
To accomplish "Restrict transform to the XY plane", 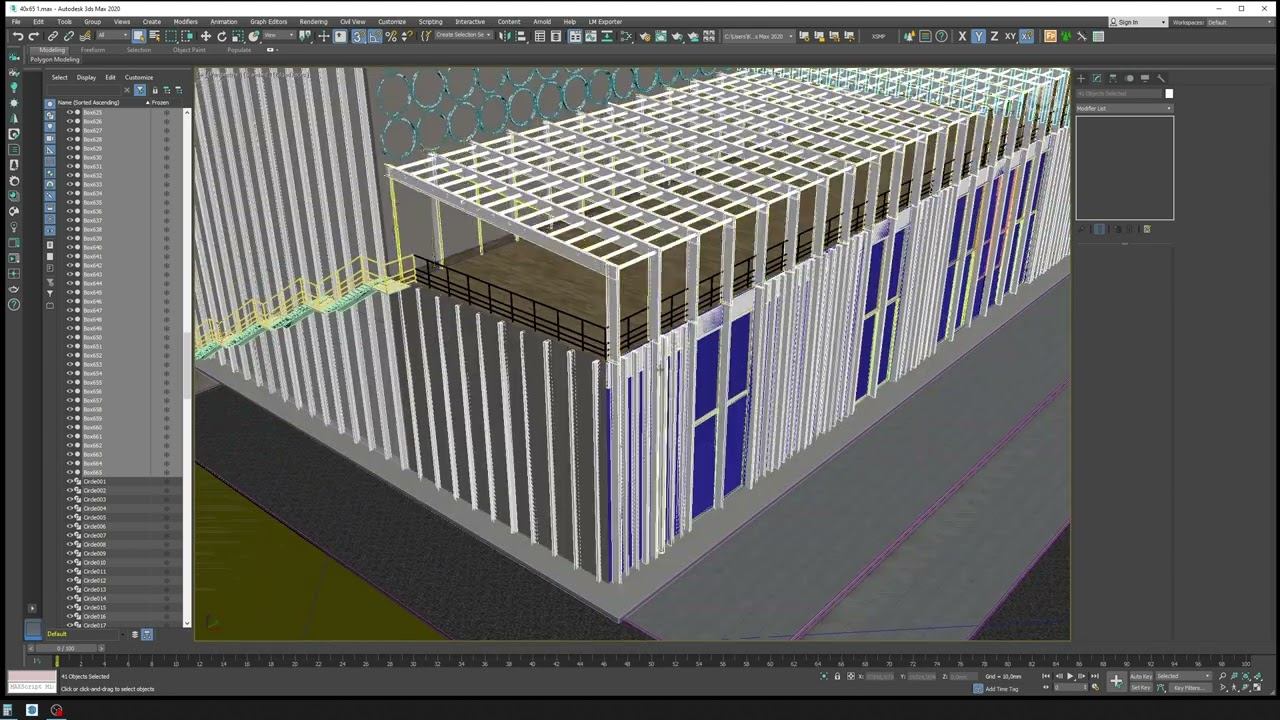I will point(1010,36).
